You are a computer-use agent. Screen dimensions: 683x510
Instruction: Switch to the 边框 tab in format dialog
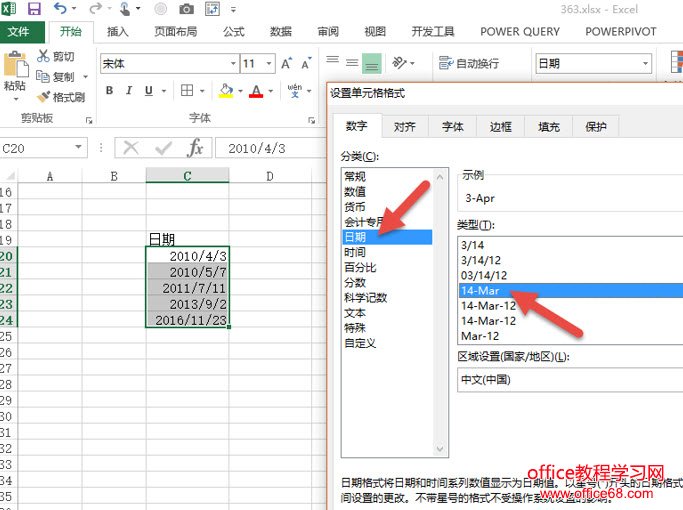(500, 127)
